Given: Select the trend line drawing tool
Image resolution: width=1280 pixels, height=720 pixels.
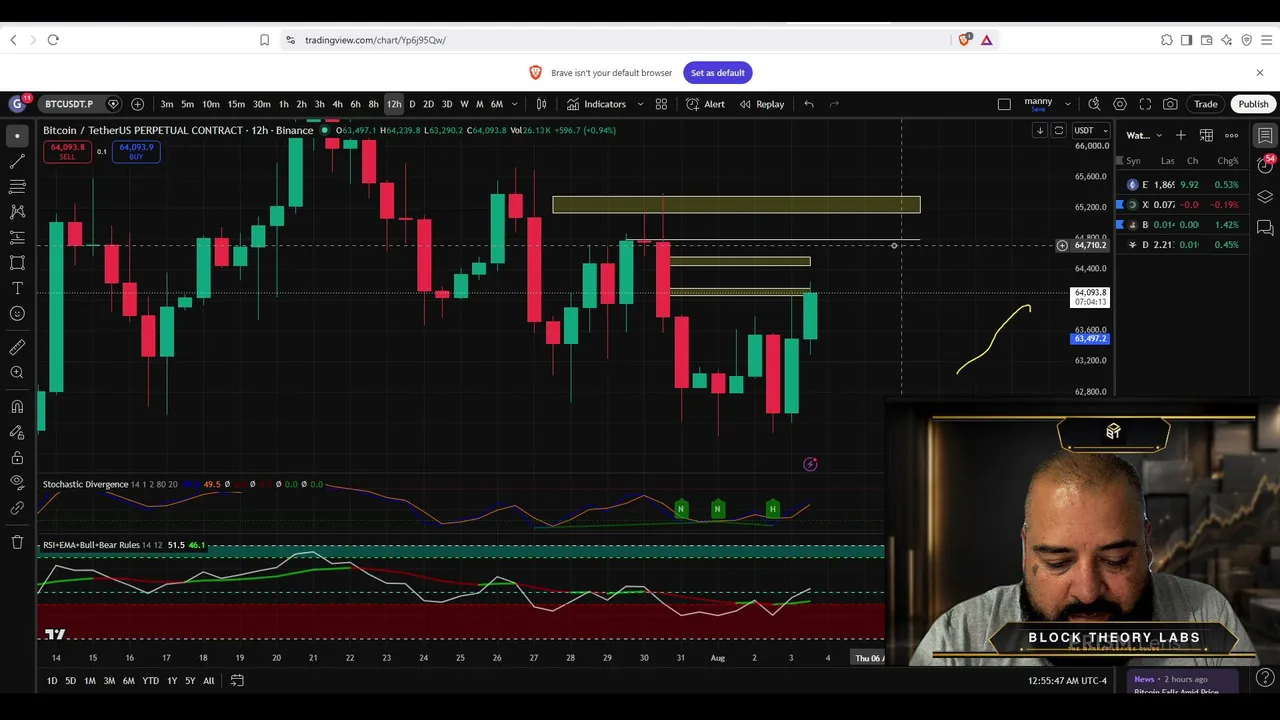Looking at the screenshot, I should (17, 161).
